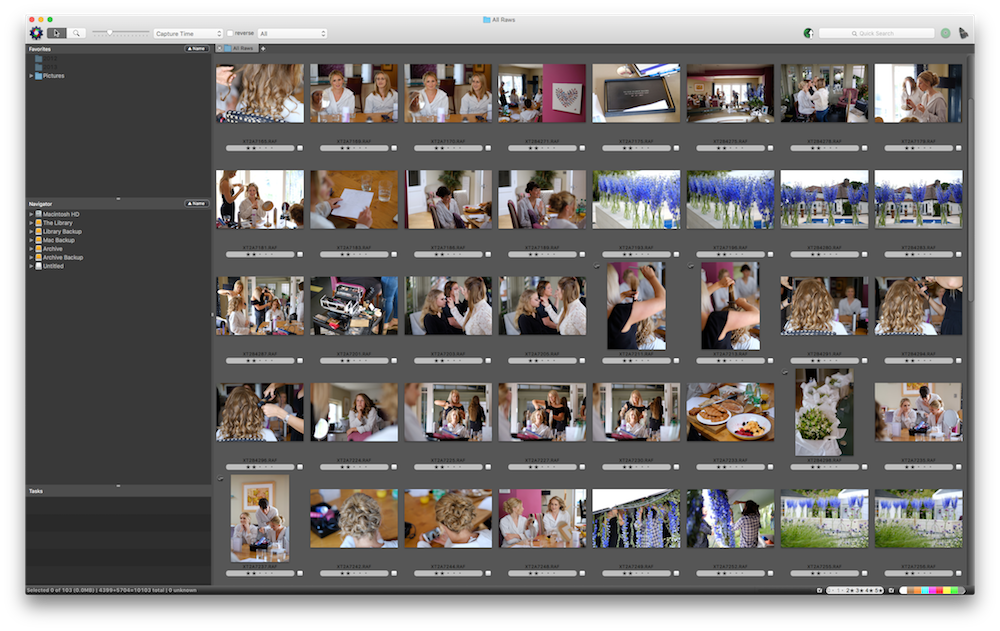Click the Name sort button in Favorites header
The image size is (1000, 631).
click(x=196, y=48)
